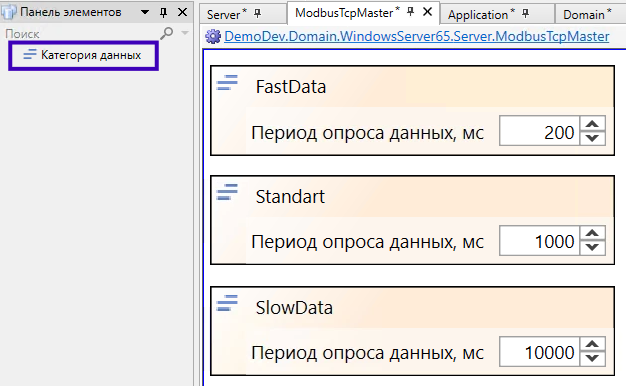Image resolution: width=626 pixels, height=386 pixels.
Task: Increase the FastData polling period
Action: 592,124
